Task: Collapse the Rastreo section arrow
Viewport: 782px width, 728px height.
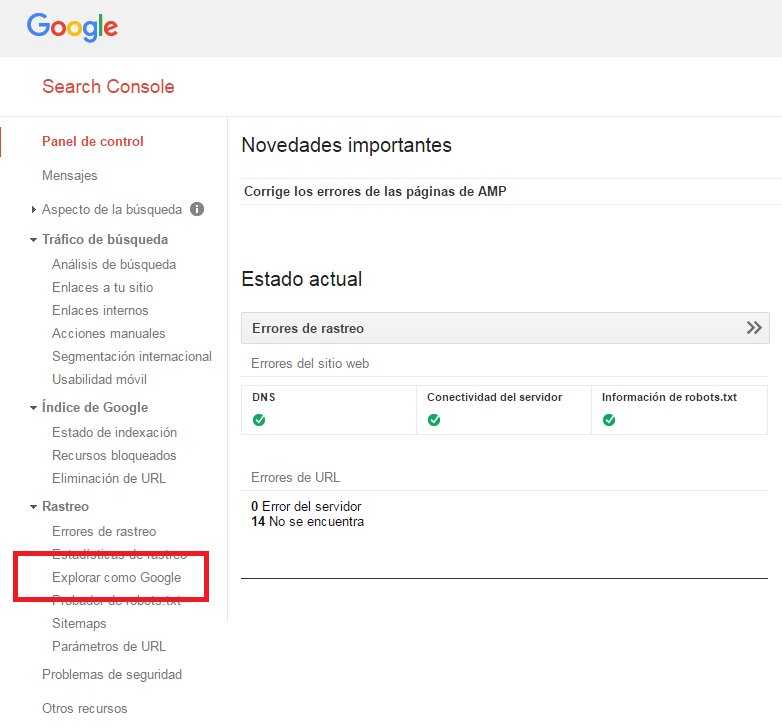Action: [x=33, y=507]
